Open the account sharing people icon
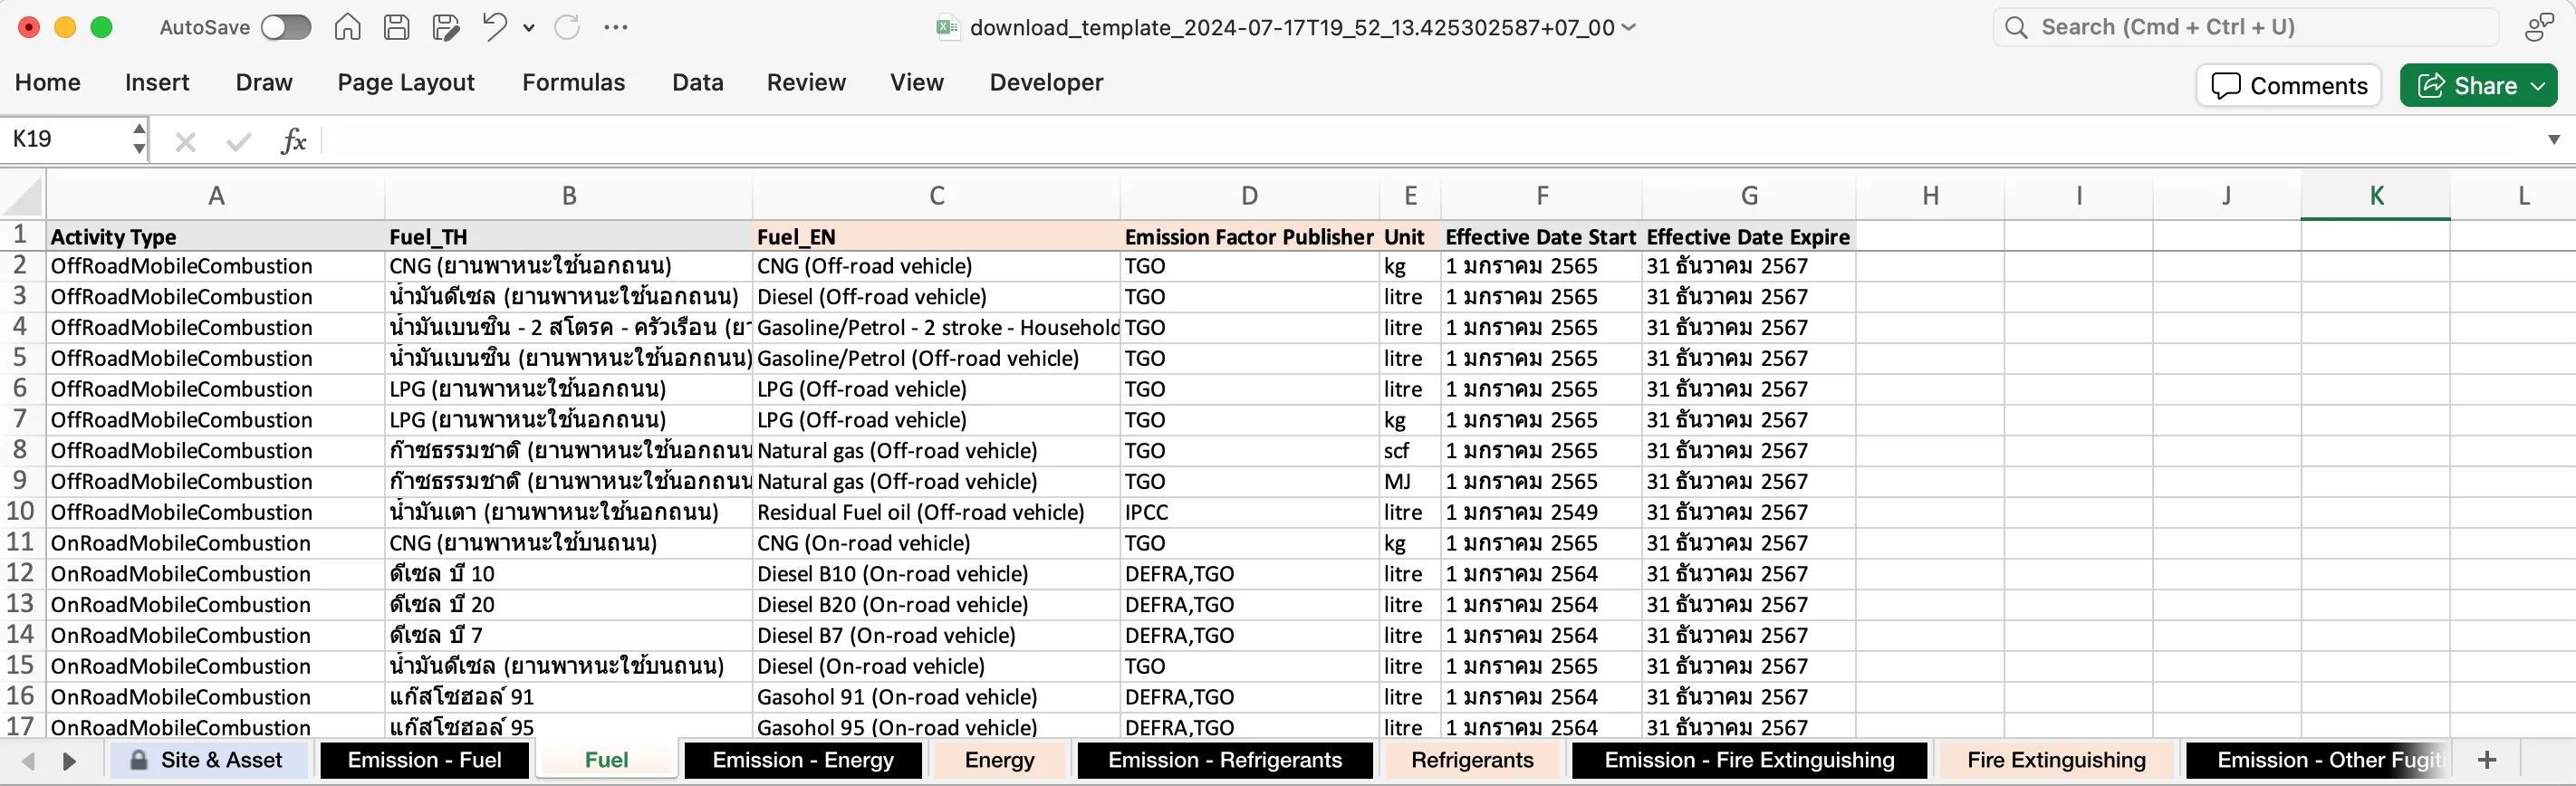 coord(2538,27)
